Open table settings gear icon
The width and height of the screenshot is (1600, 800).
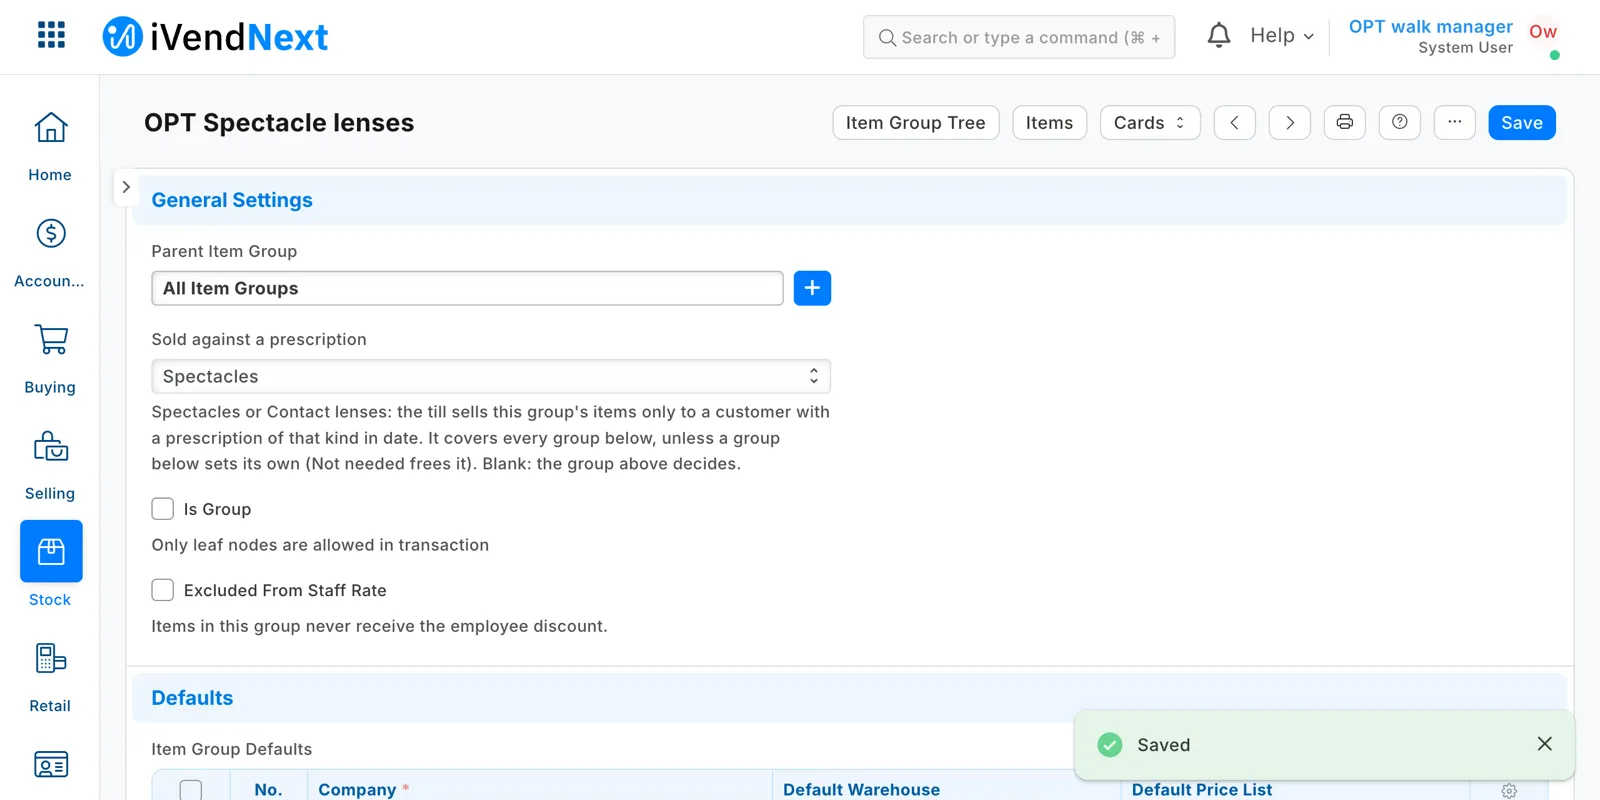pos(1509,790)
